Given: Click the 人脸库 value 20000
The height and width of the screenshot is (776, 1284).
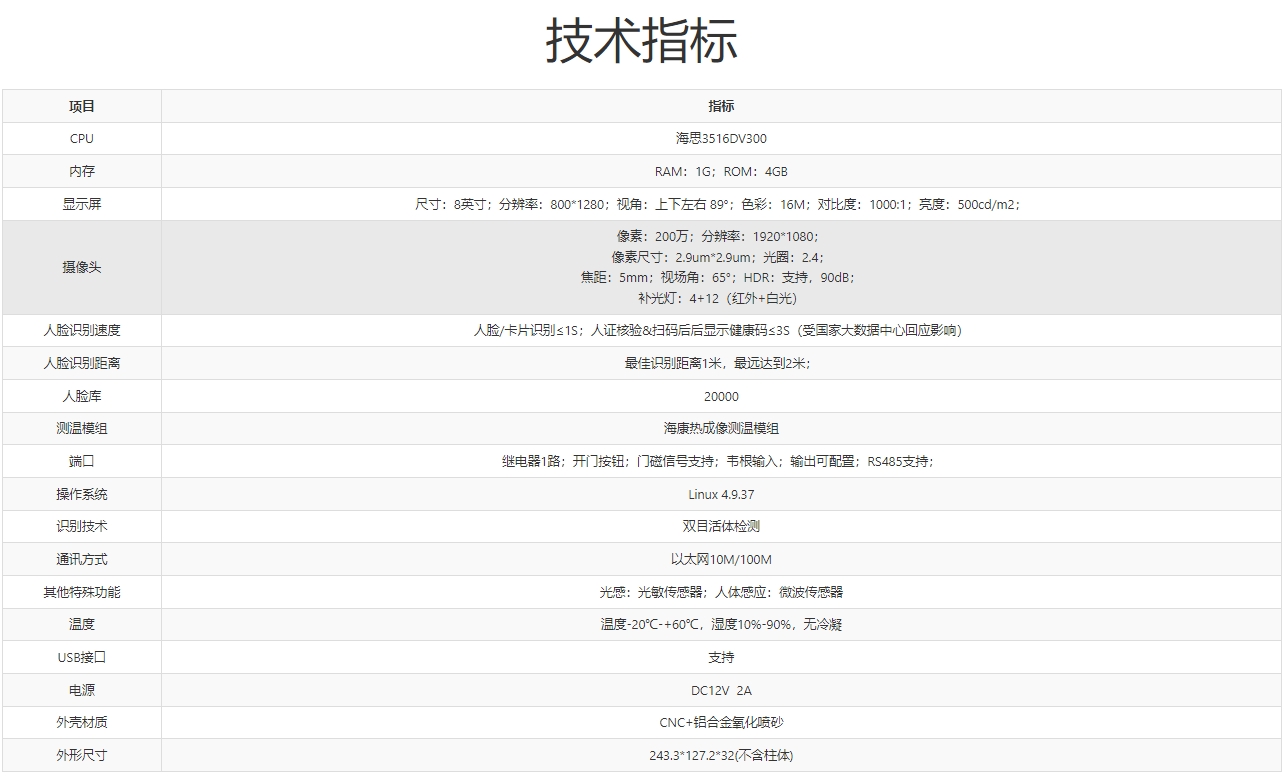Looking at the screenshot, I should tap(721, 396).
